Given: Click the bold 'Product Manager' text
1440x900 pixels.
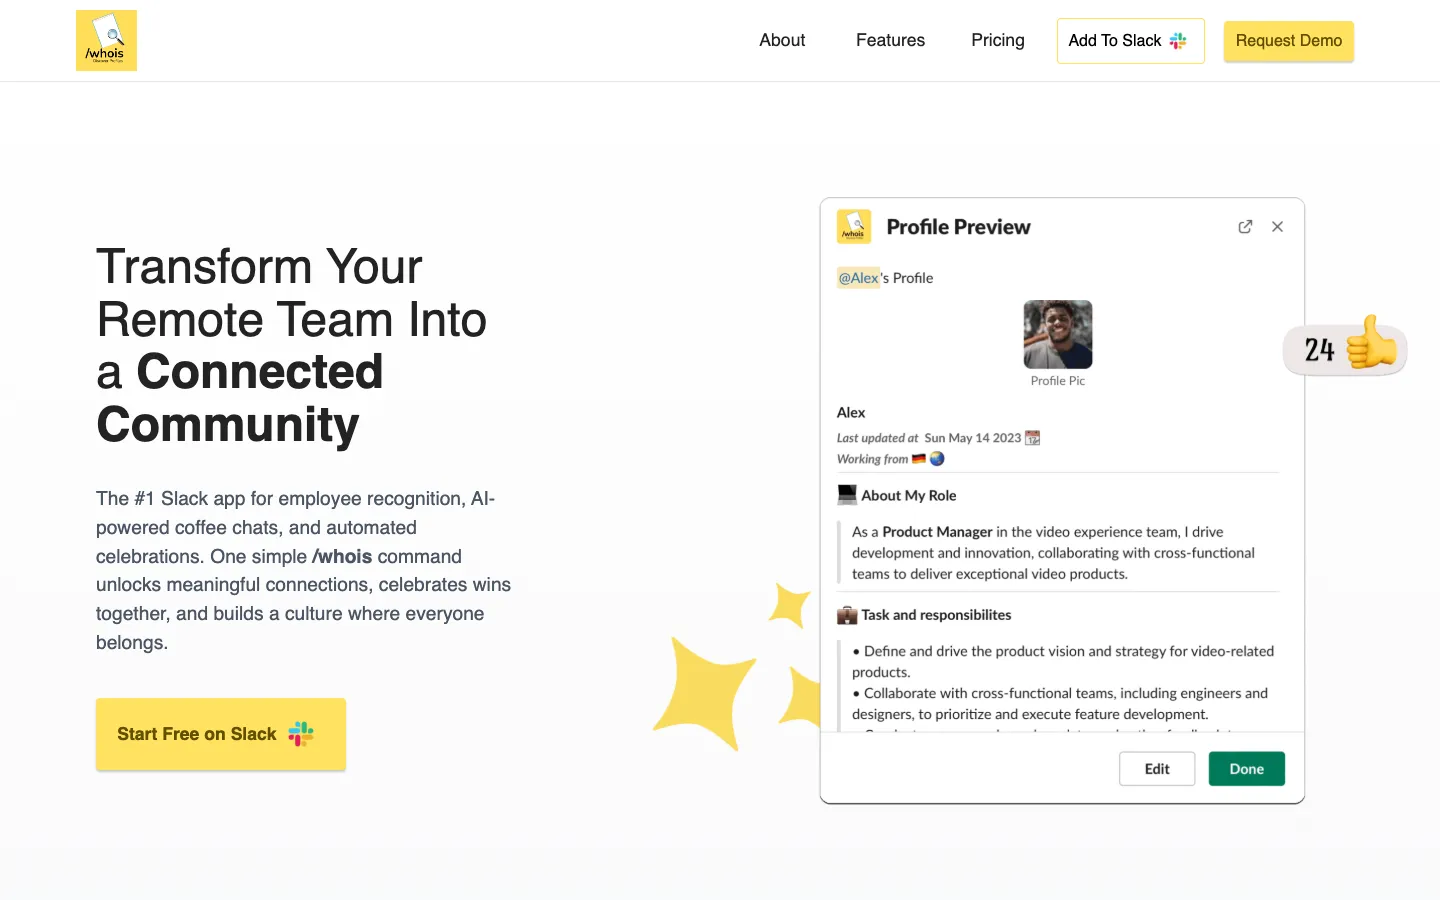Looking at the screenshot, I should tap(937, 532).
